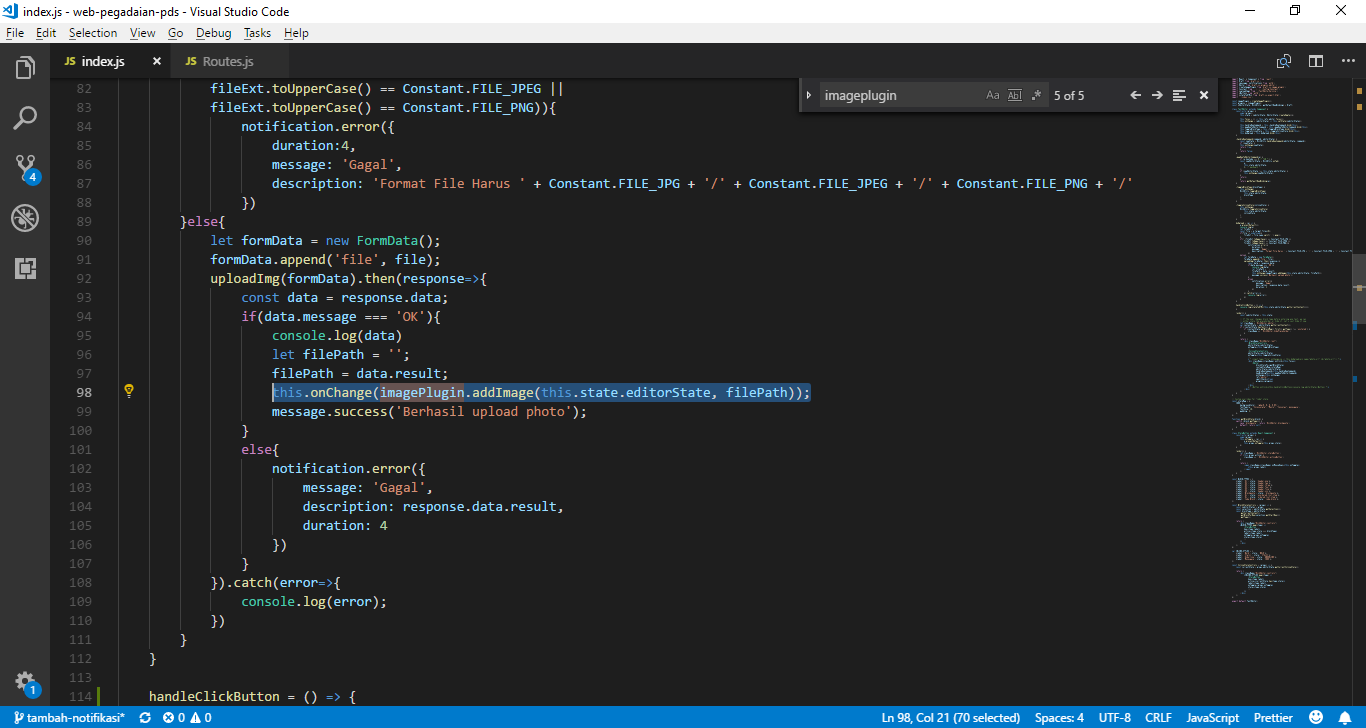Change line endings via CRLF status item
The height and width of the screenshot is (728, 1366).
[1158, 717]
